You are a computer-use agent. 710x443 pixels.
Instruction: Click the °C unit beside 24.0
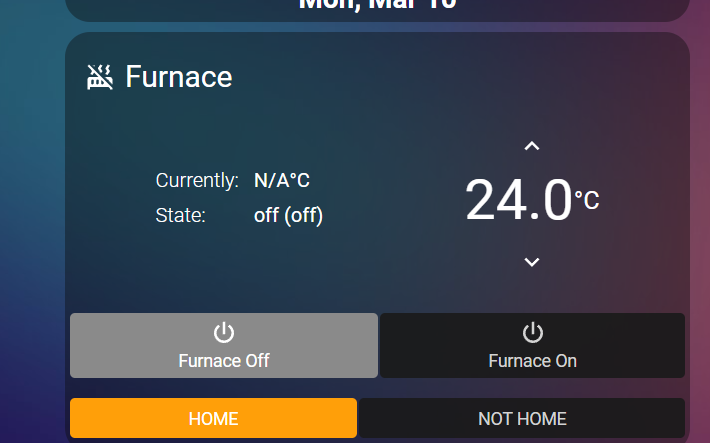(x=587, y=200)
